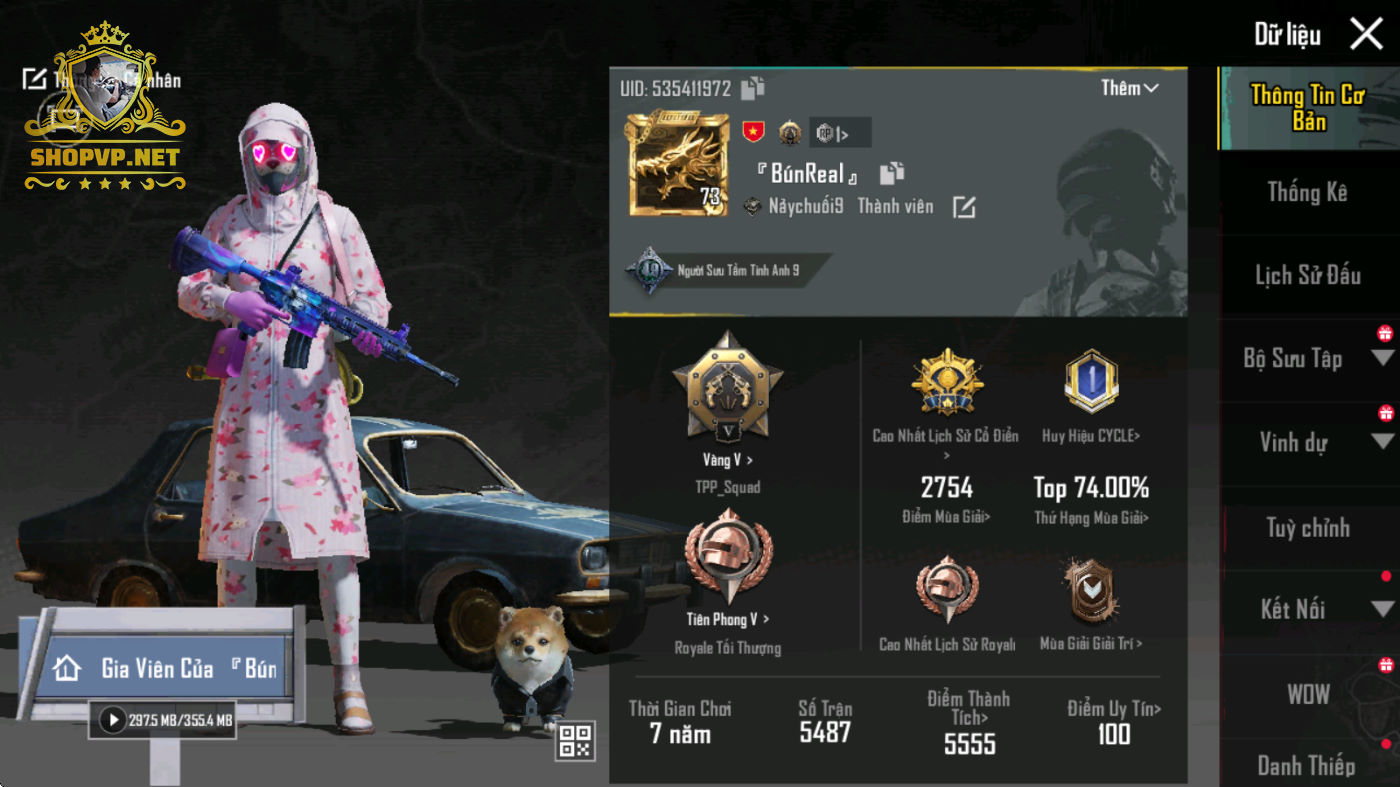The width and height of the screenshot is (1400, 787).
Task: Open the Lịch Sử Đấu tab
Action: coord(1308,275)
